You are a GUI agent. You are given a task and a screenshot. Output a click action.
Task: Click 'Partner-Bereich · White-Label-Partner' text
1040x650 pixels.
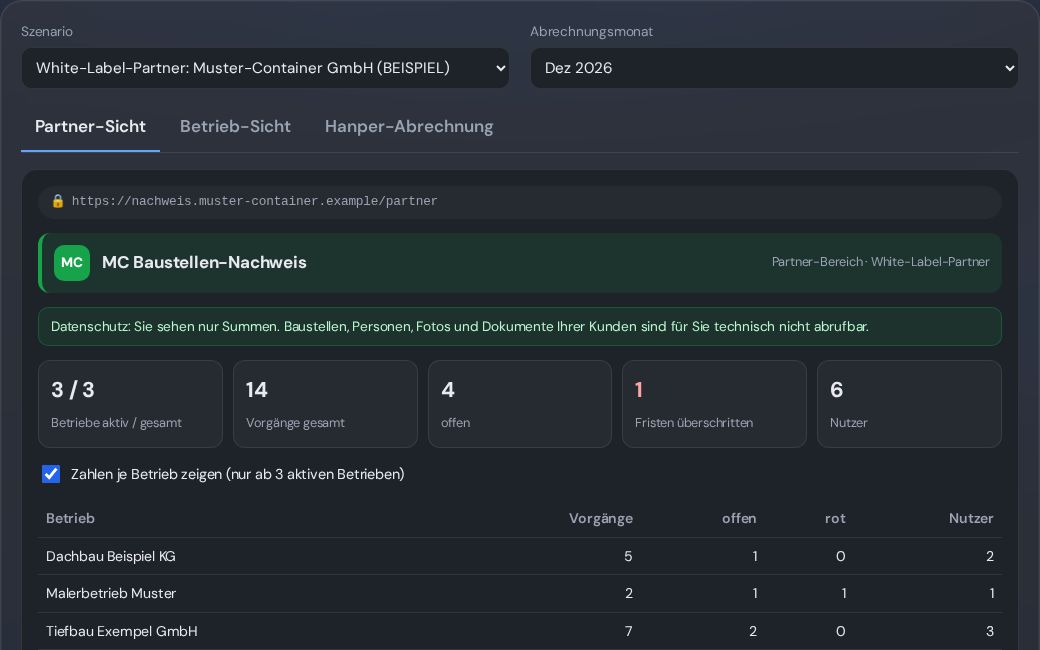click(x=880, y=262)
